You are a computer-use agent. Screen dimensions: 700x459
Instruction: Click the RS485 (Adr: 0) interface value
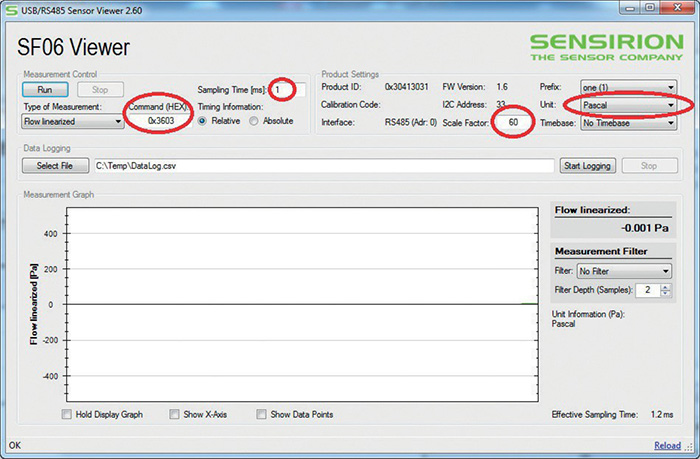click(x=411, y=123)
